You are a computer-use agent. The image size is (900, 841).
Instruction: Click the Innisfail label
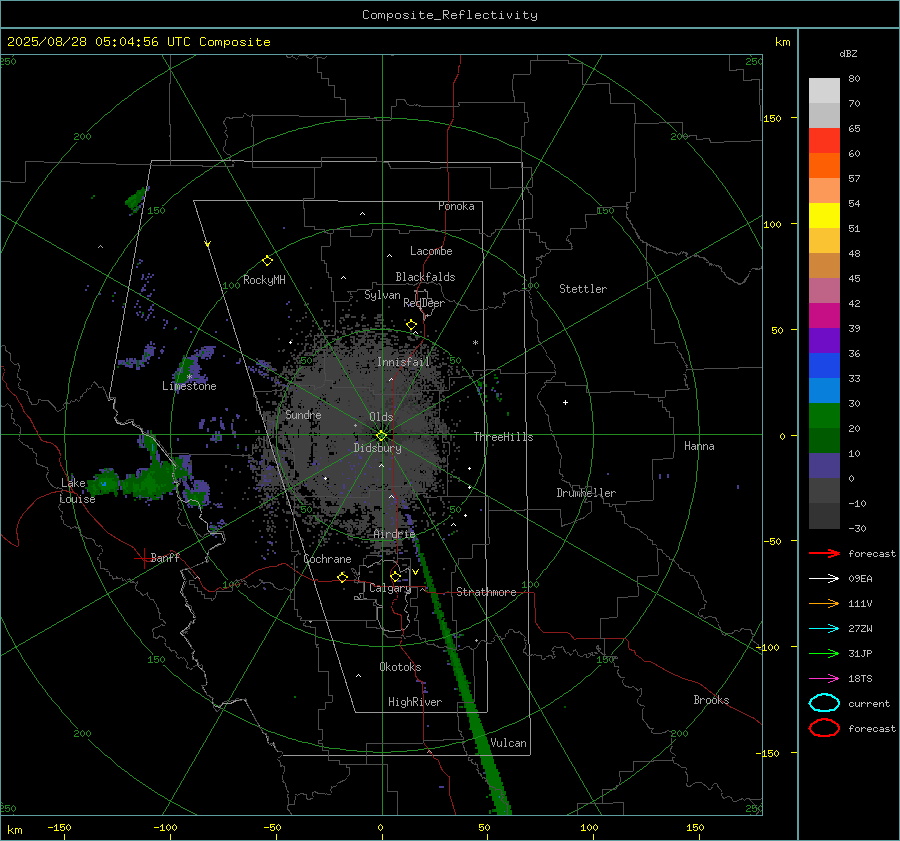[403, 362]
